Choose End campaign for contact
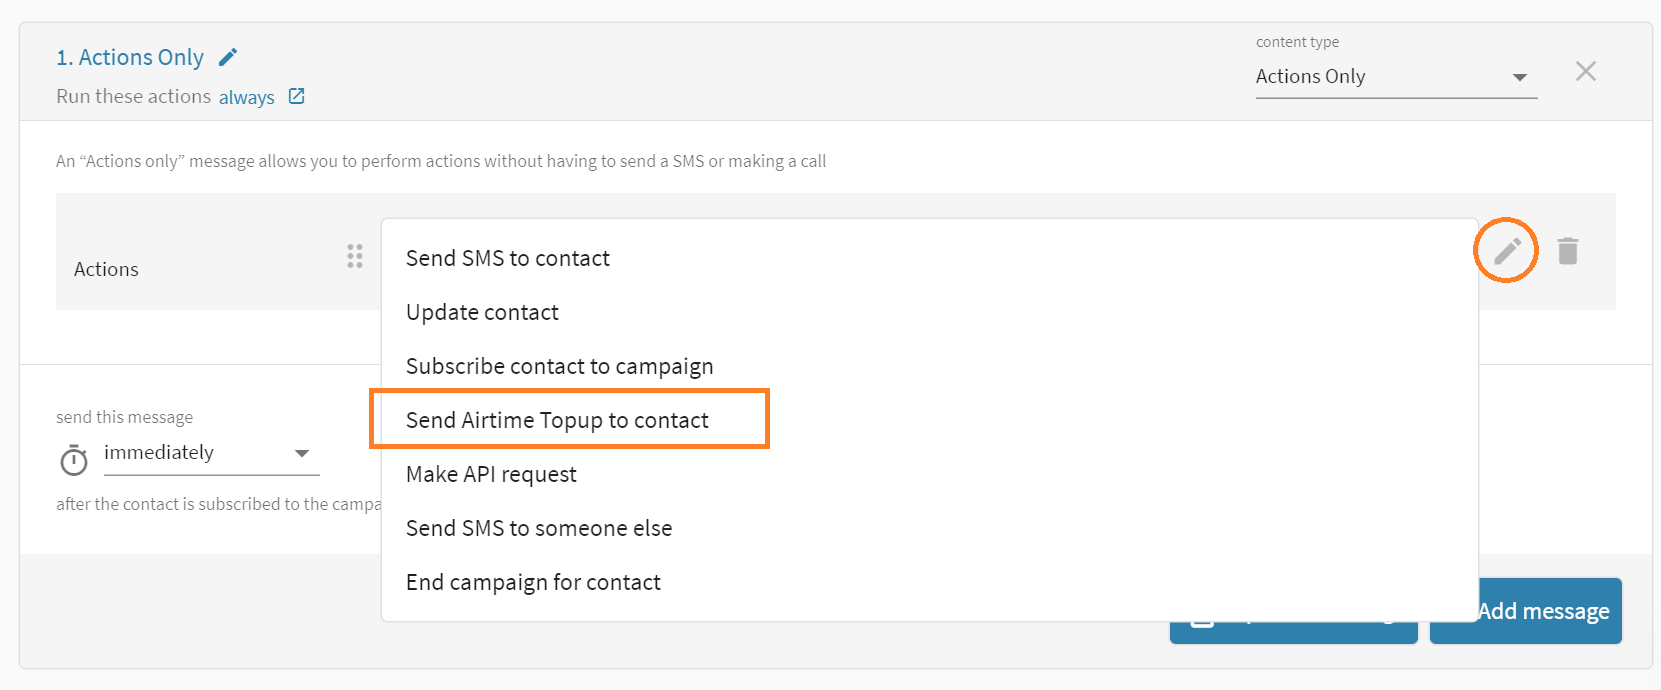 pos(533,582)
